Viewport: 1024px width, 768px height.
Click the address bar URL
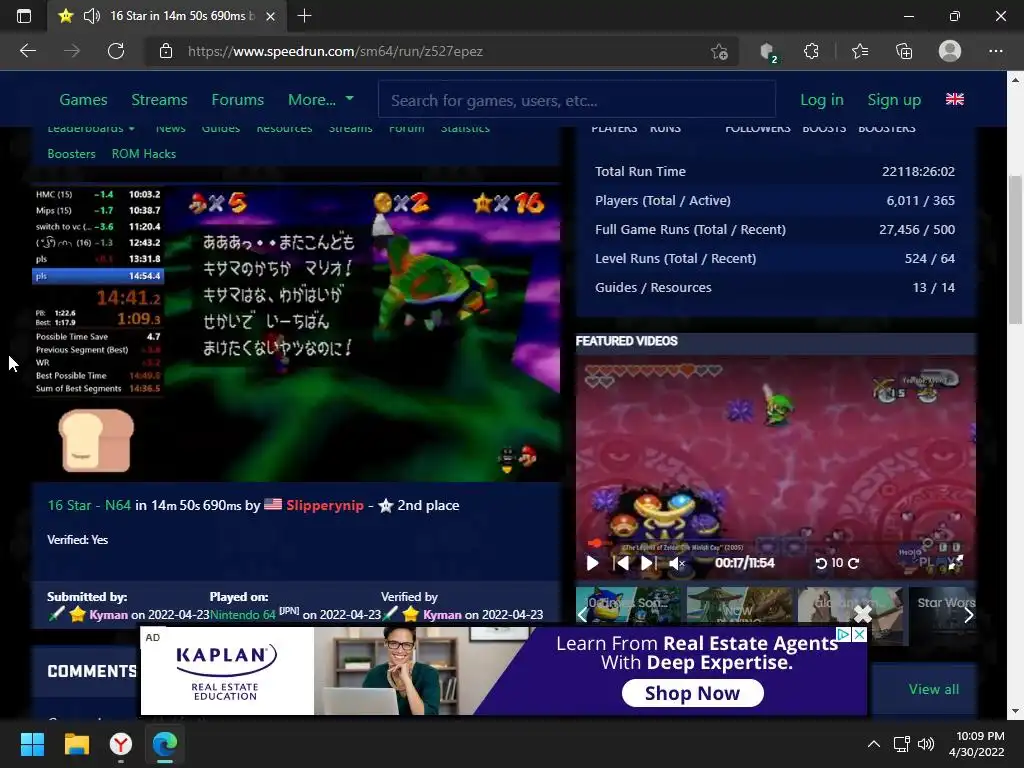335,52
